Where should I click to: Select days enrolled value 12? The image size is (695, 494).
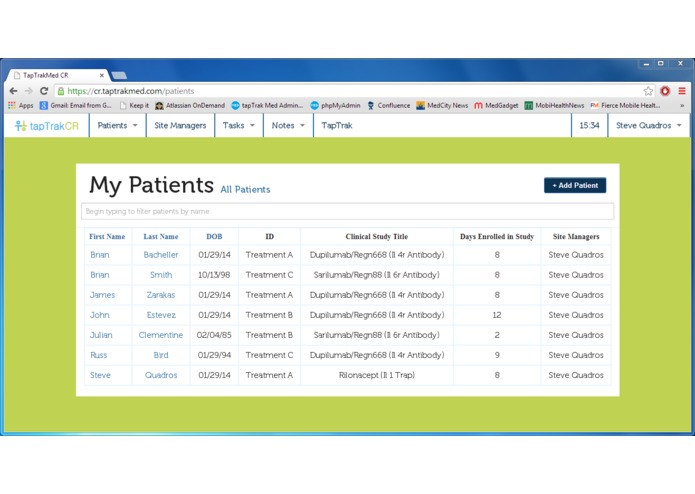click(497, 315)
